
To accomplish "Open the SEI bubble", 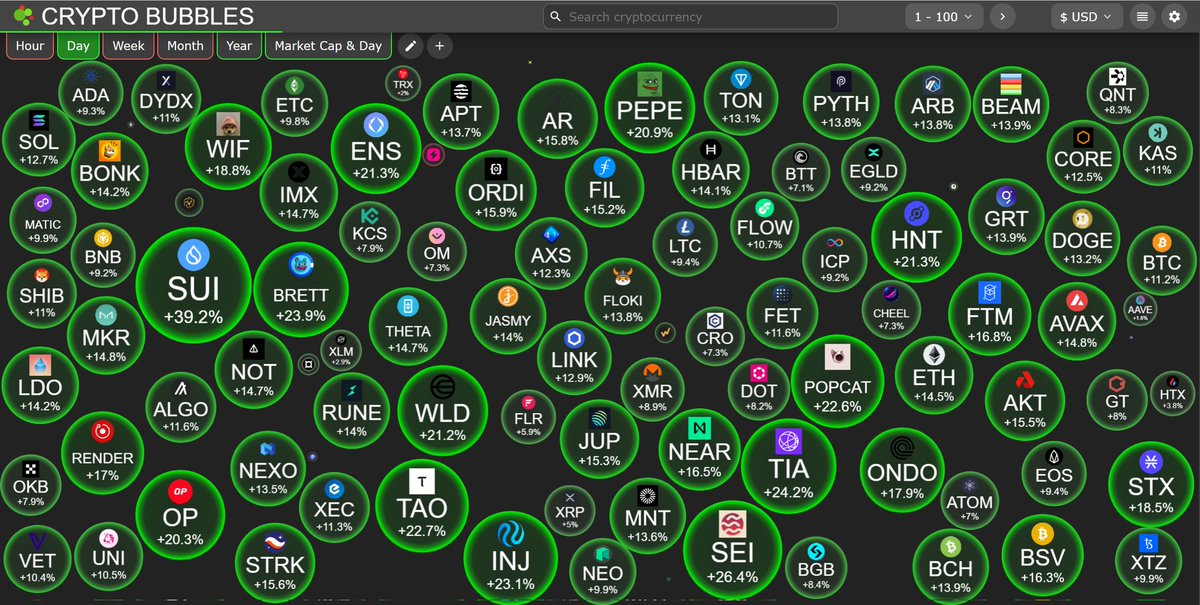I will pos(733,551).
